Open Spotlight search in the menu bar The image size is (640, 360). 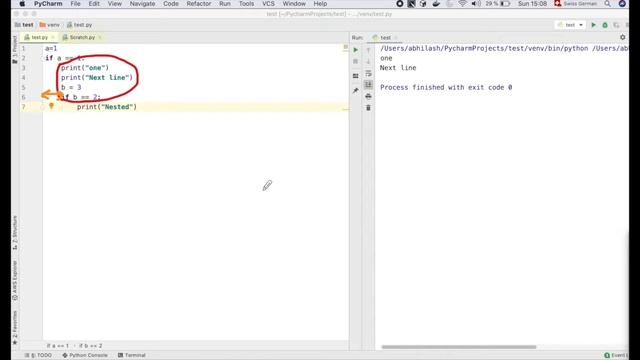(608, 4)
